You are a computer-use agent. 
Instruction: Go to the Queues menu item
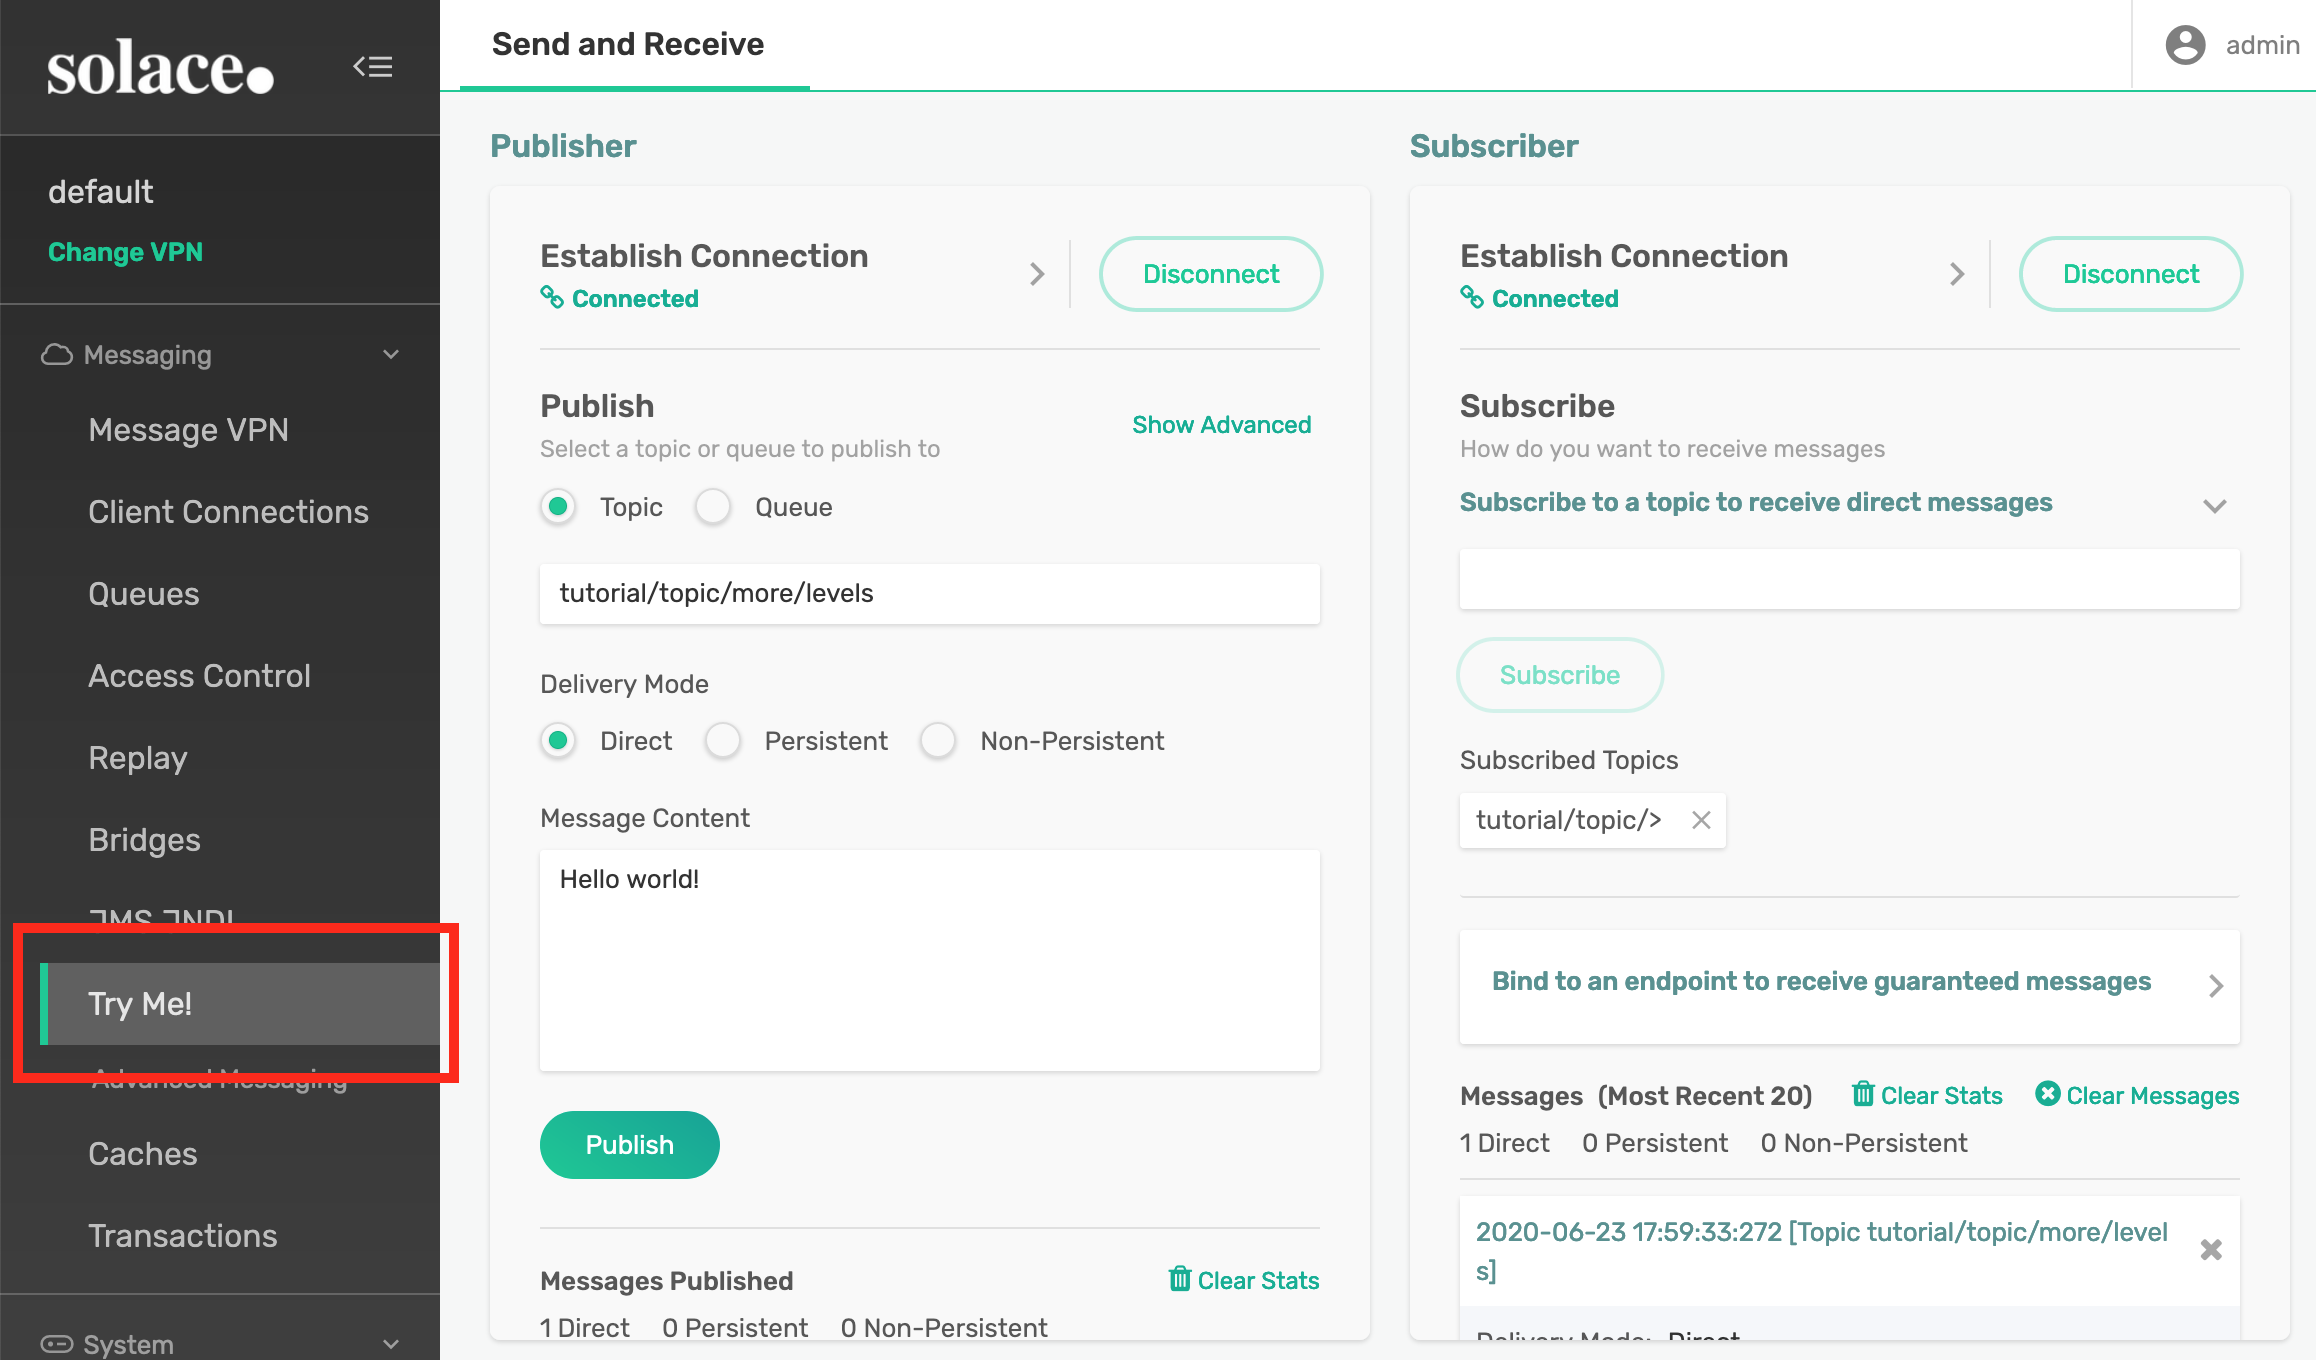click(144, 594)
